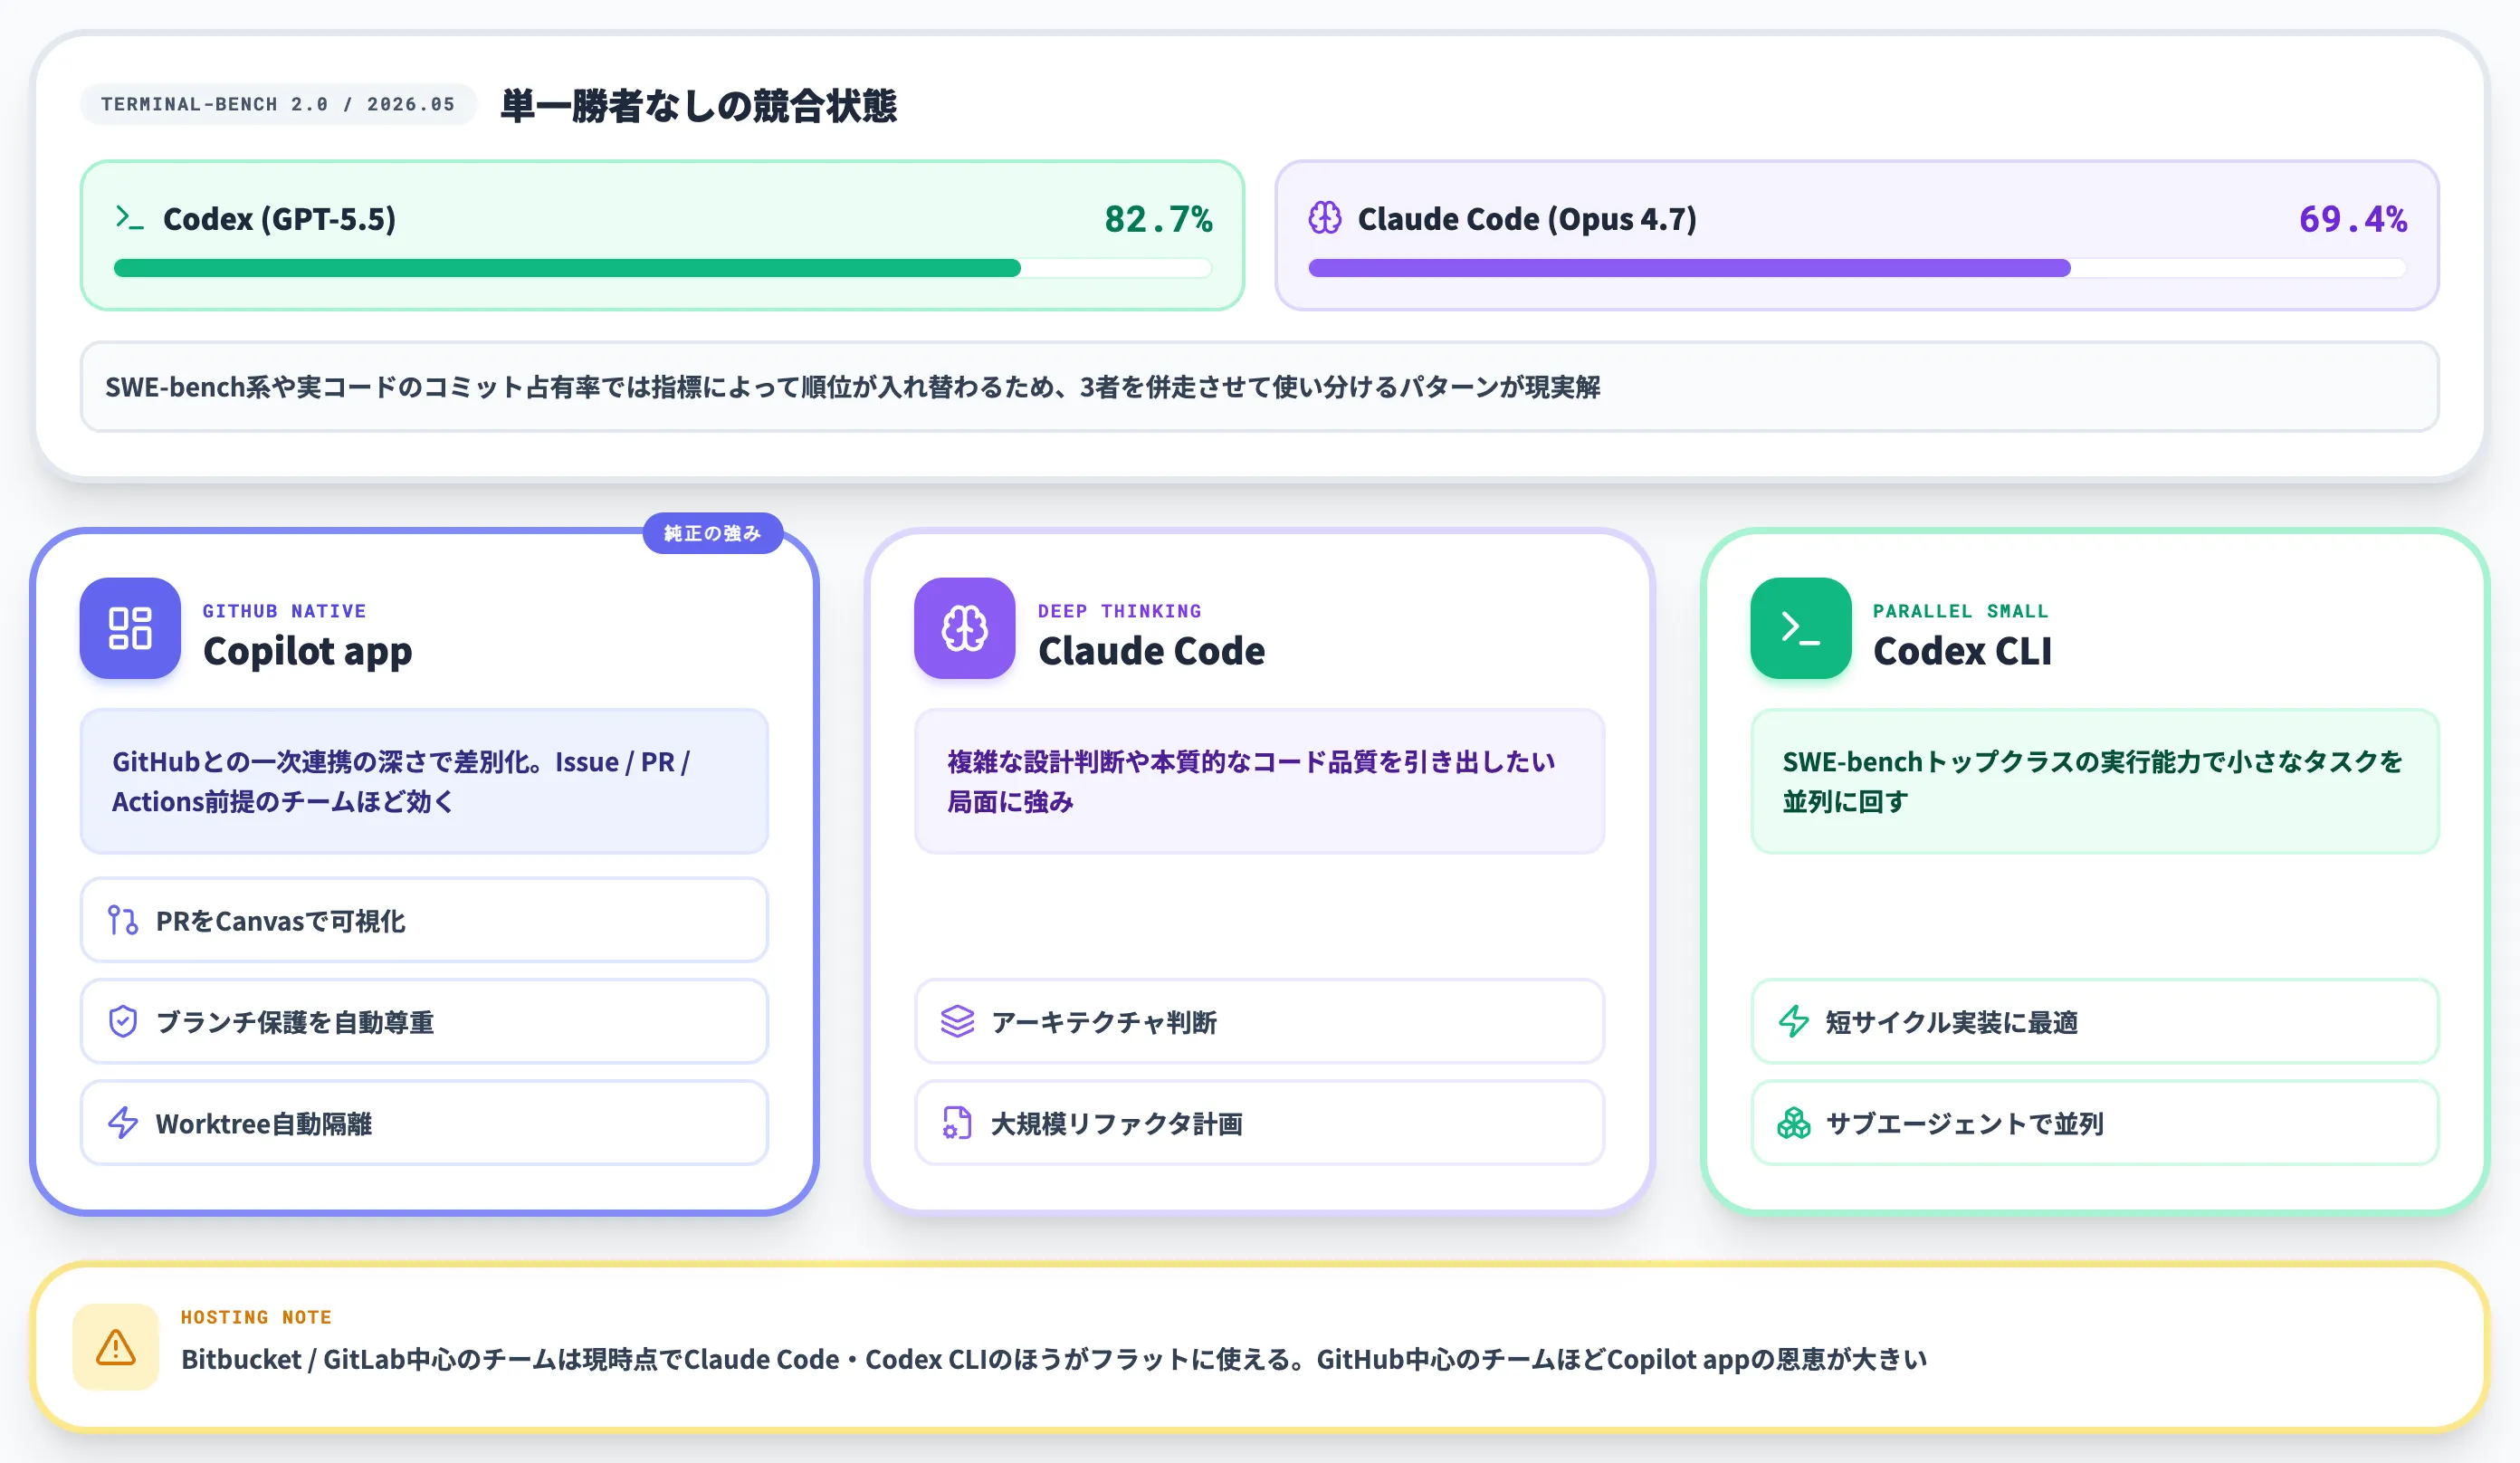Click the HOSTING NOTE label
This screenshot has width=2520, height=1463.
coord(256,1317)
